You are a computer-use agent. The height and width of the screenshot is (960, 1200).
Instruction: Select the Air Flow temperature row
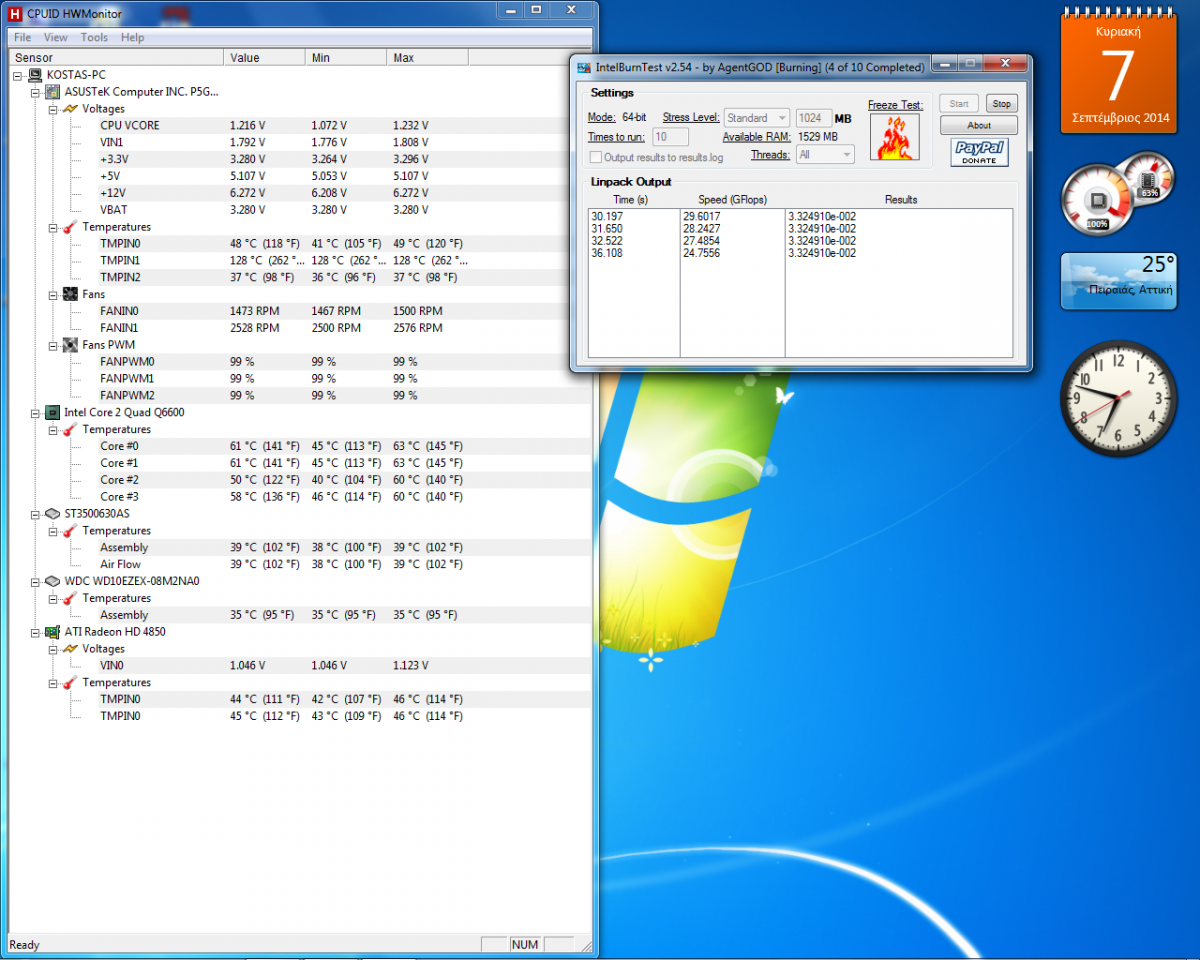click(x=300, y=564)
